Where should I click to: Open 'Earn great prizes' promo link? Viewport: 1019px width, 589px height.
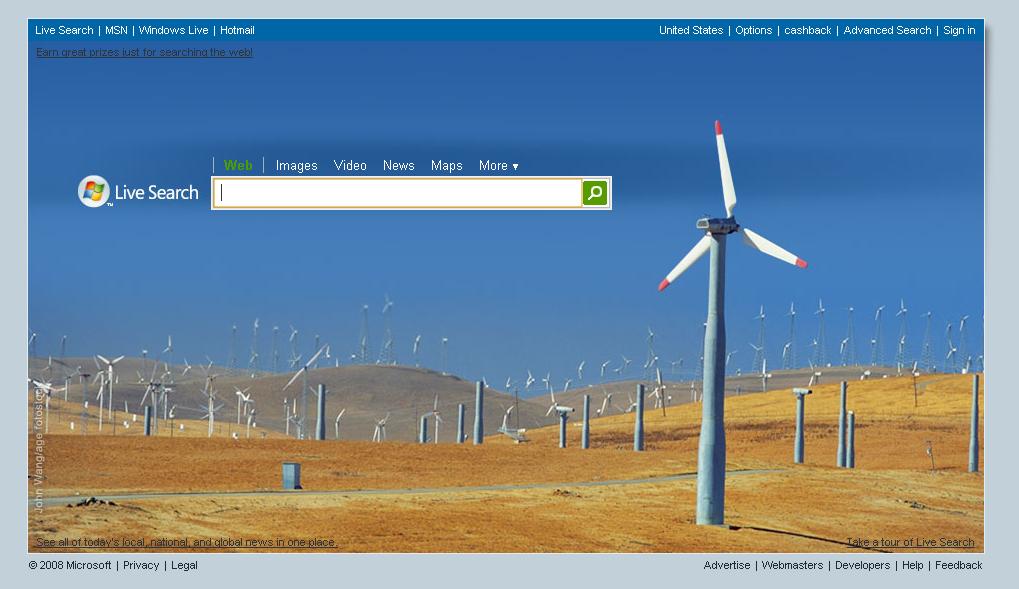(x=144, y=52)
